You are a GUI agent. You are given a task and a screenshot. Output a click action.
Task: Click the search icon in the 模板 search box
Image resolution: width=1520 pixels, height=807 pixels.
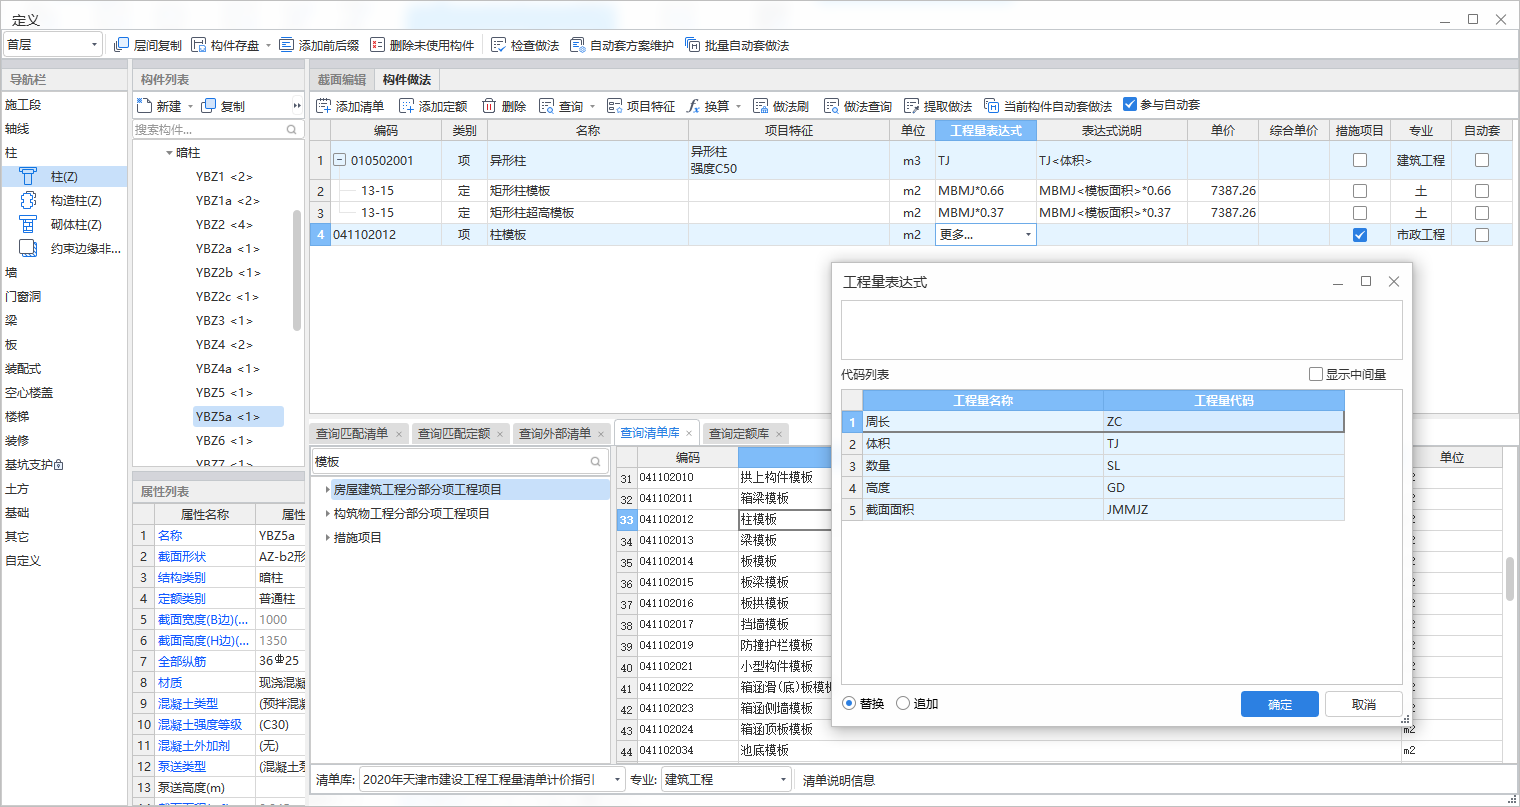[596, 461]
